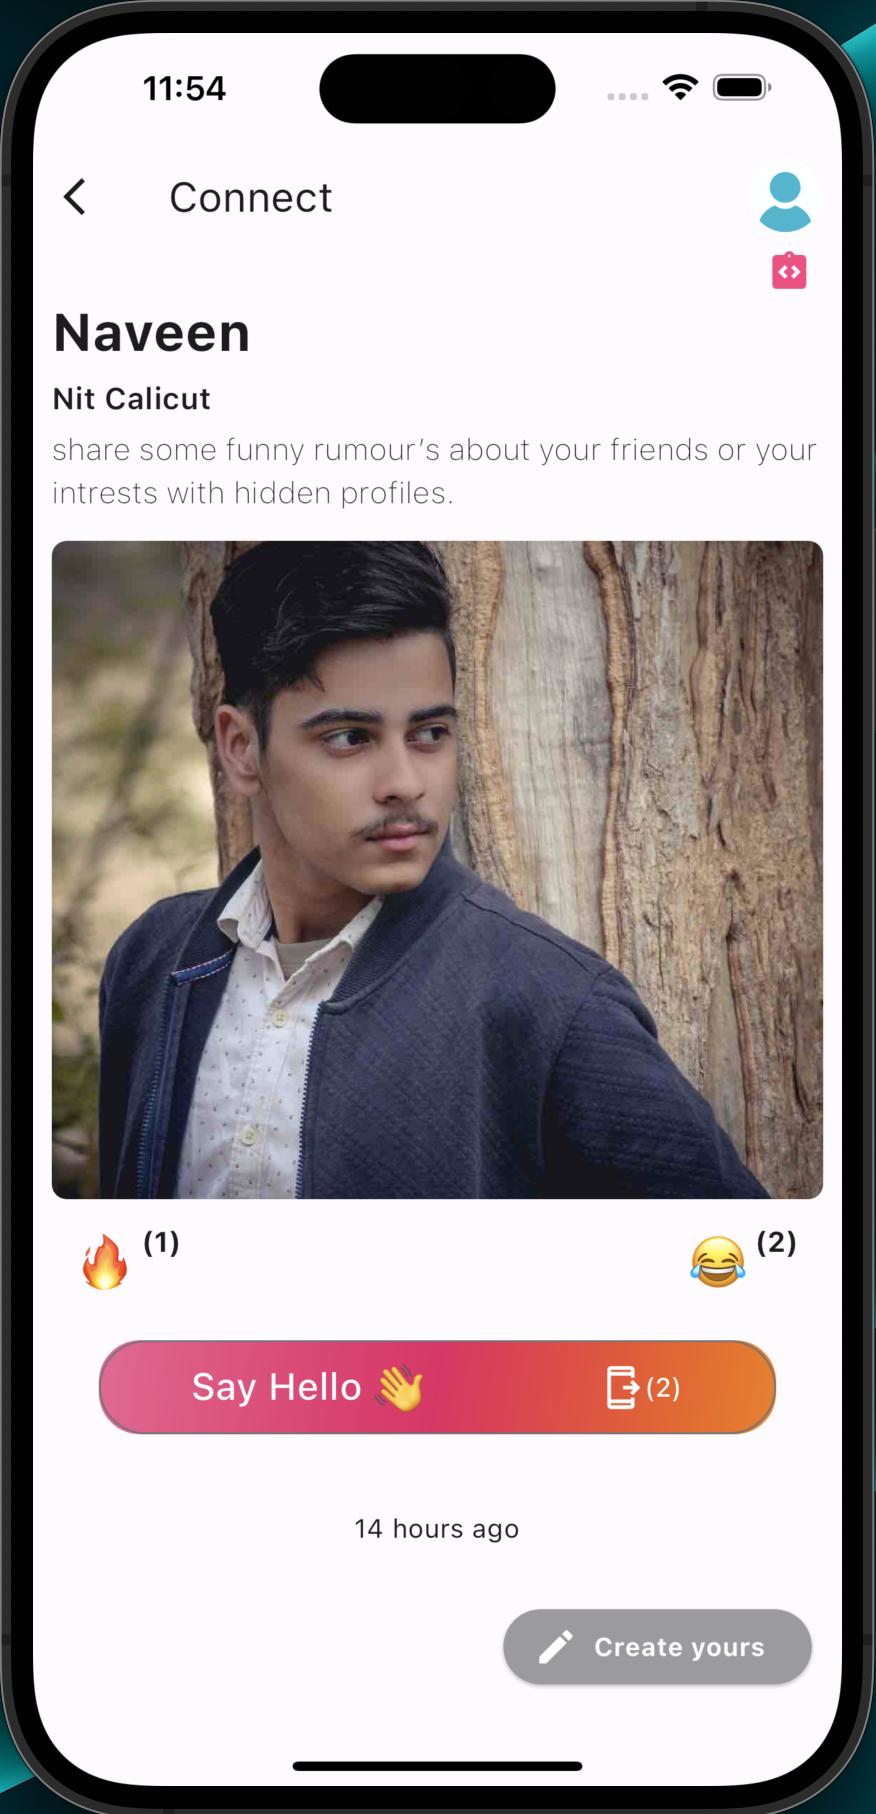Tap the pencil icon on Create yours
This screenshot has height=1814, width=876.
pyautogui.click(x=555, y=1646)
